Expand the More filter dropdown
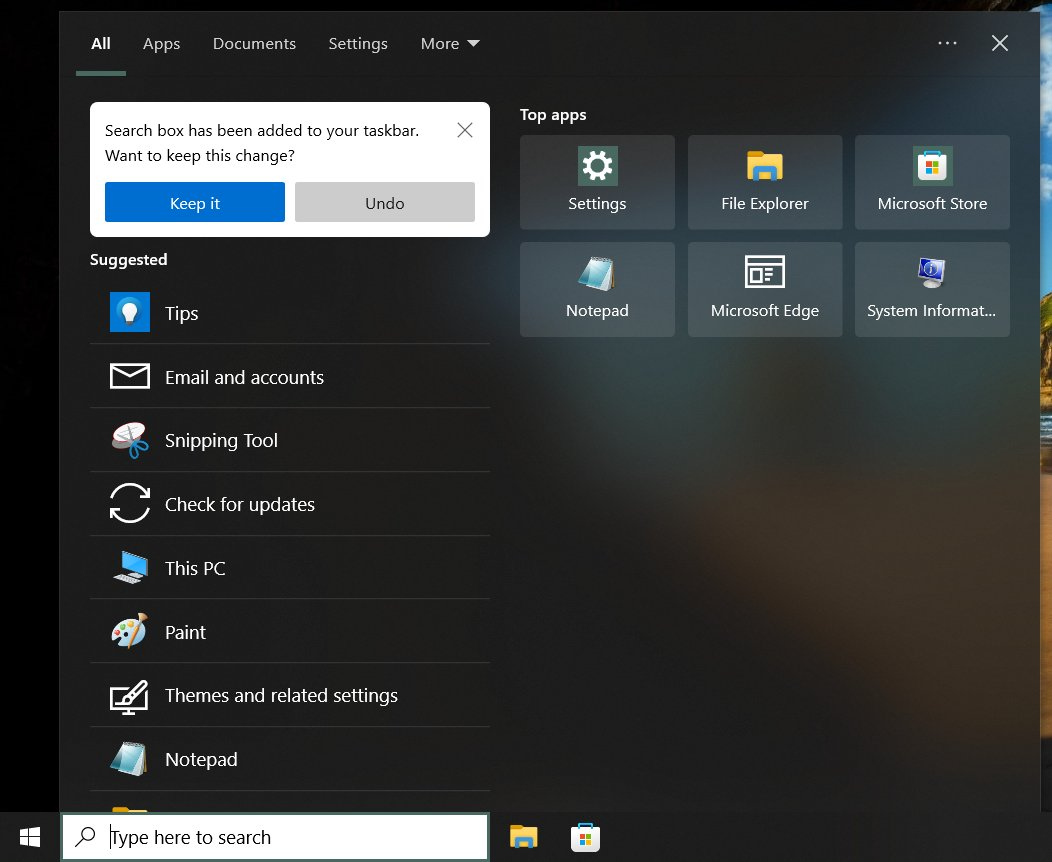 [450, 44]
